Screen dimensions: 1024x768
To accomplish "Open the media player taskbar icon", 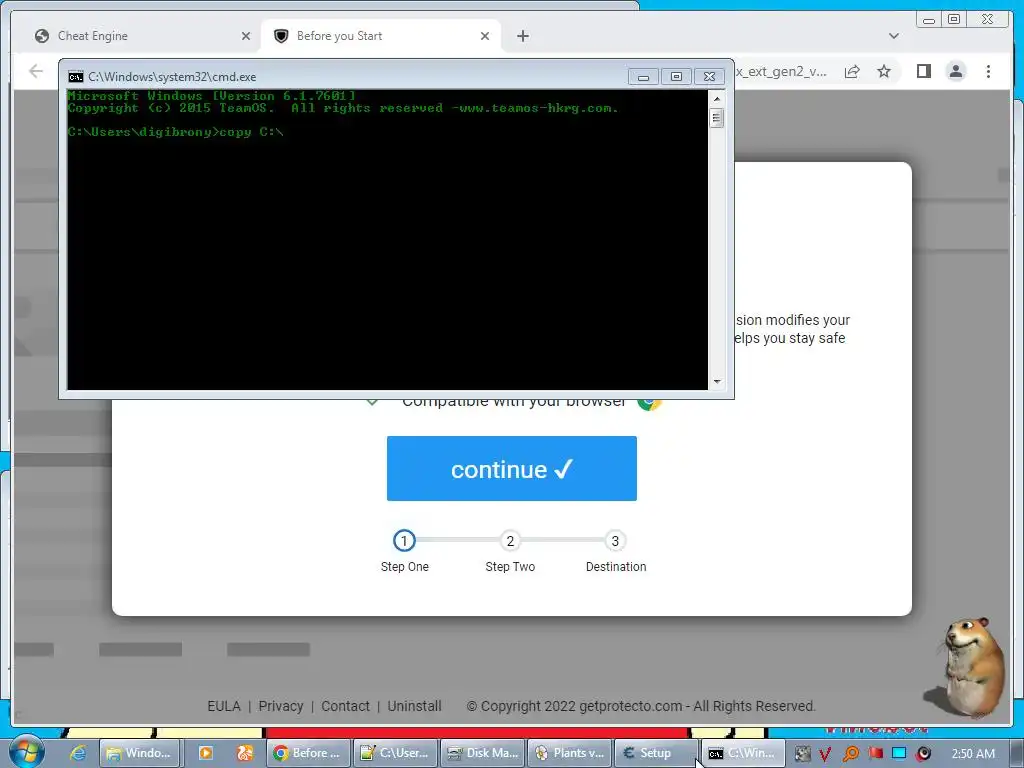I will pos(205,753).
